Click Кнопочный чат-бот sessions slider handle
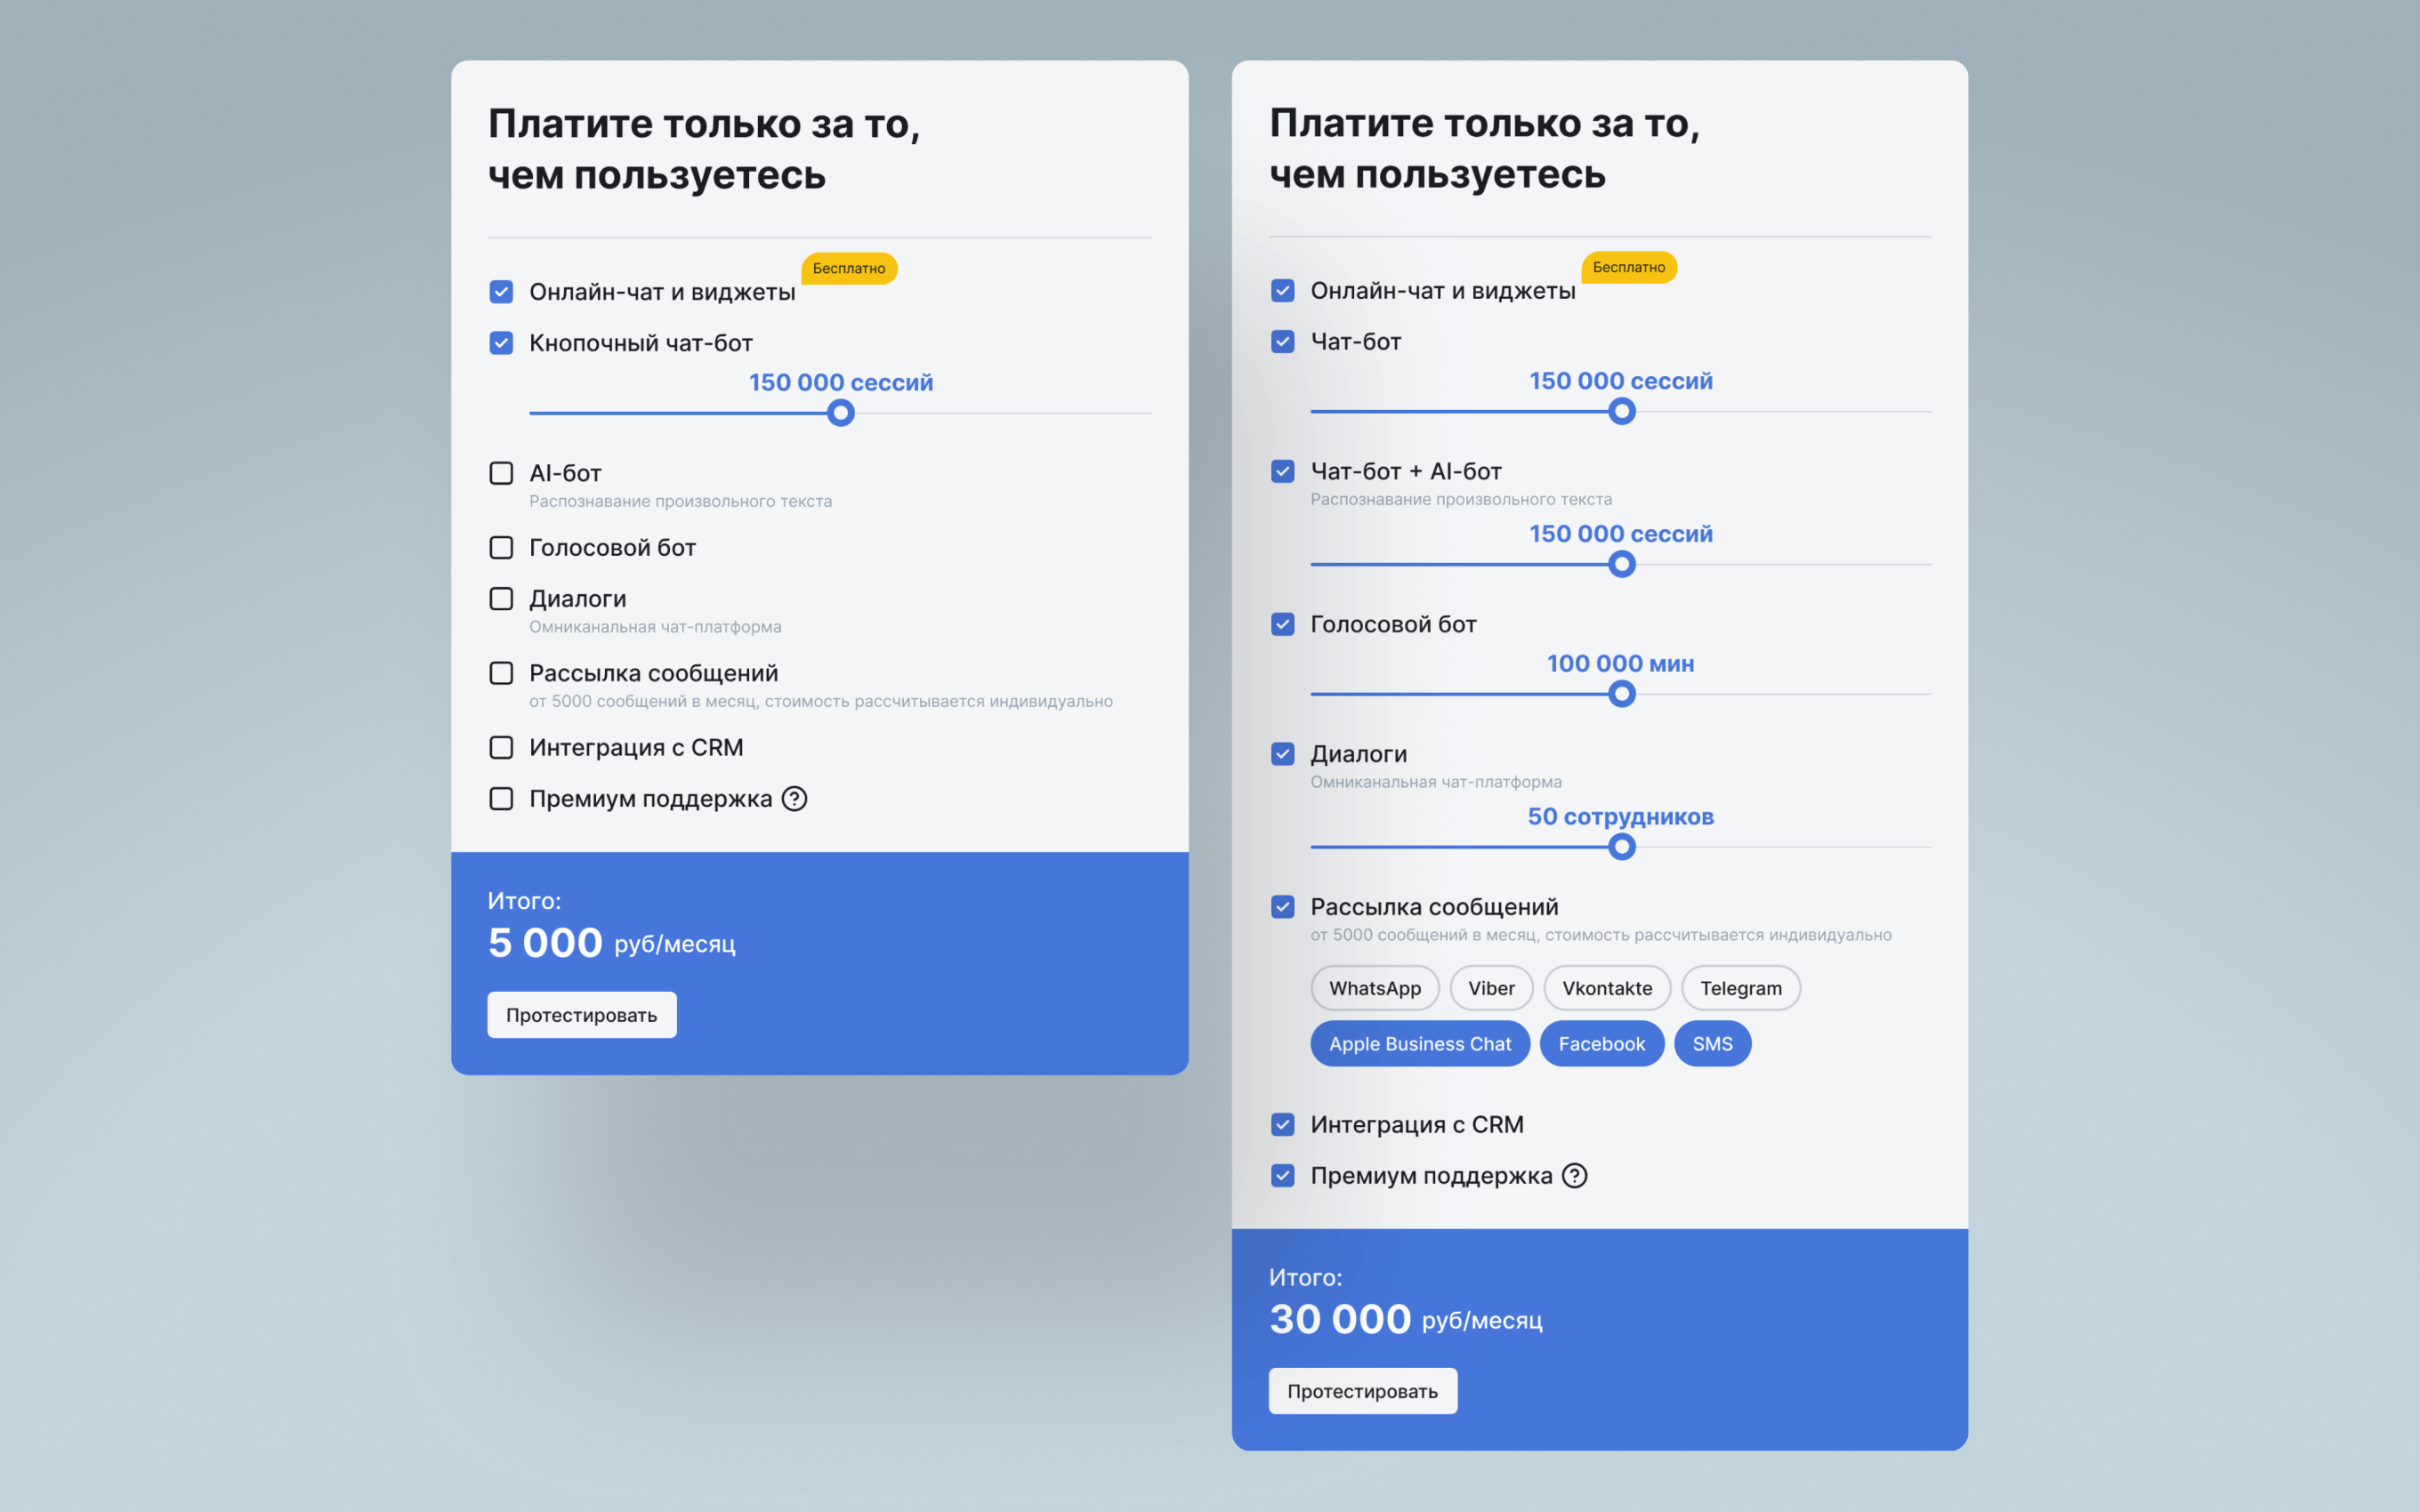Image resolution: width=2420 pixels, height=1512 pixels. click(841, 413)
